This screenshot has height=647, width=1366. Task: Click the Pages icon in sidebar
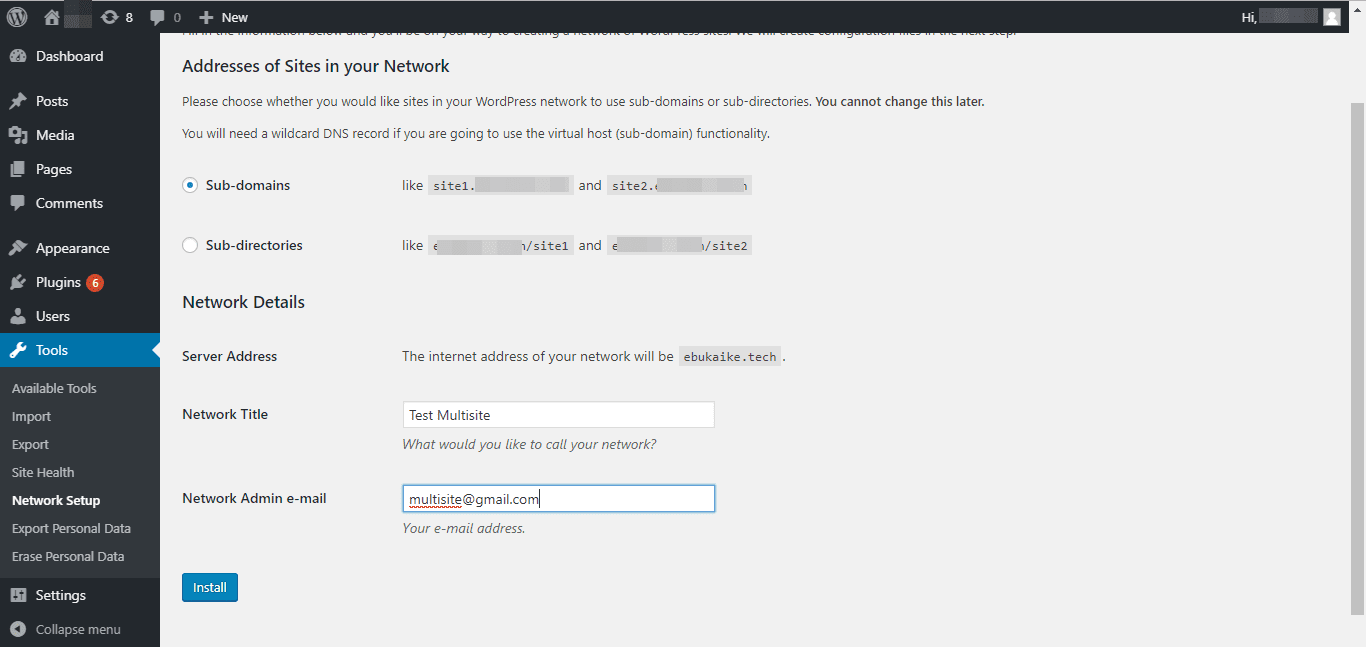point(18,169)
